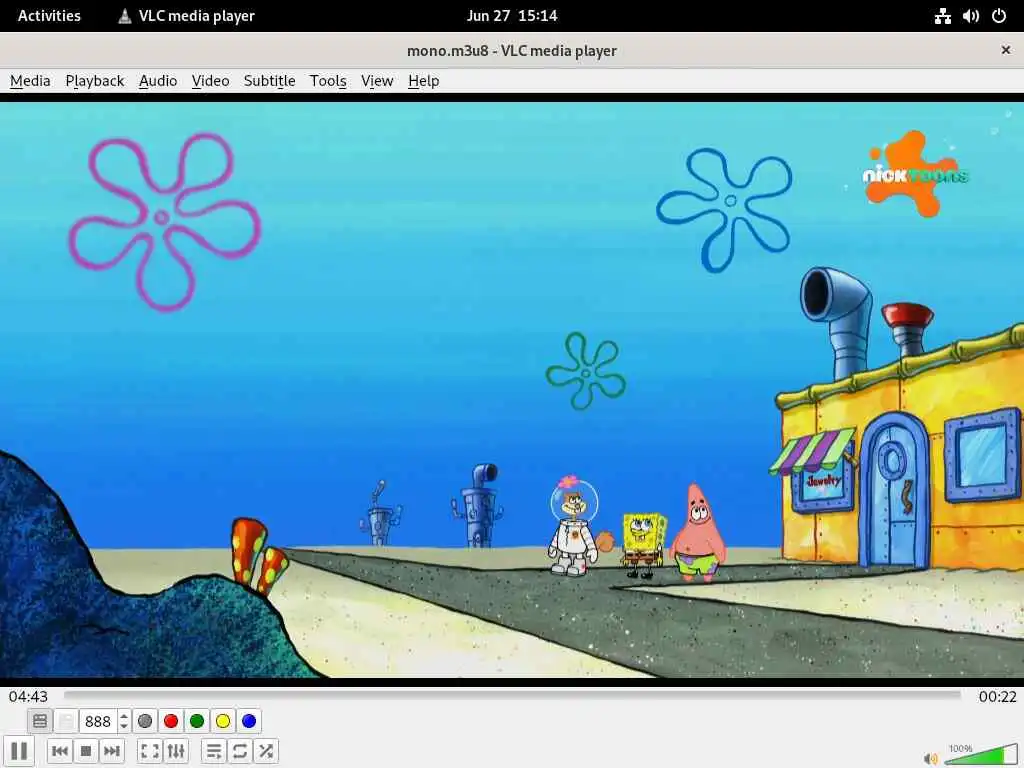Skip to next media track
This screenshot has width=1024, height=768.
[x=112, y=751]
